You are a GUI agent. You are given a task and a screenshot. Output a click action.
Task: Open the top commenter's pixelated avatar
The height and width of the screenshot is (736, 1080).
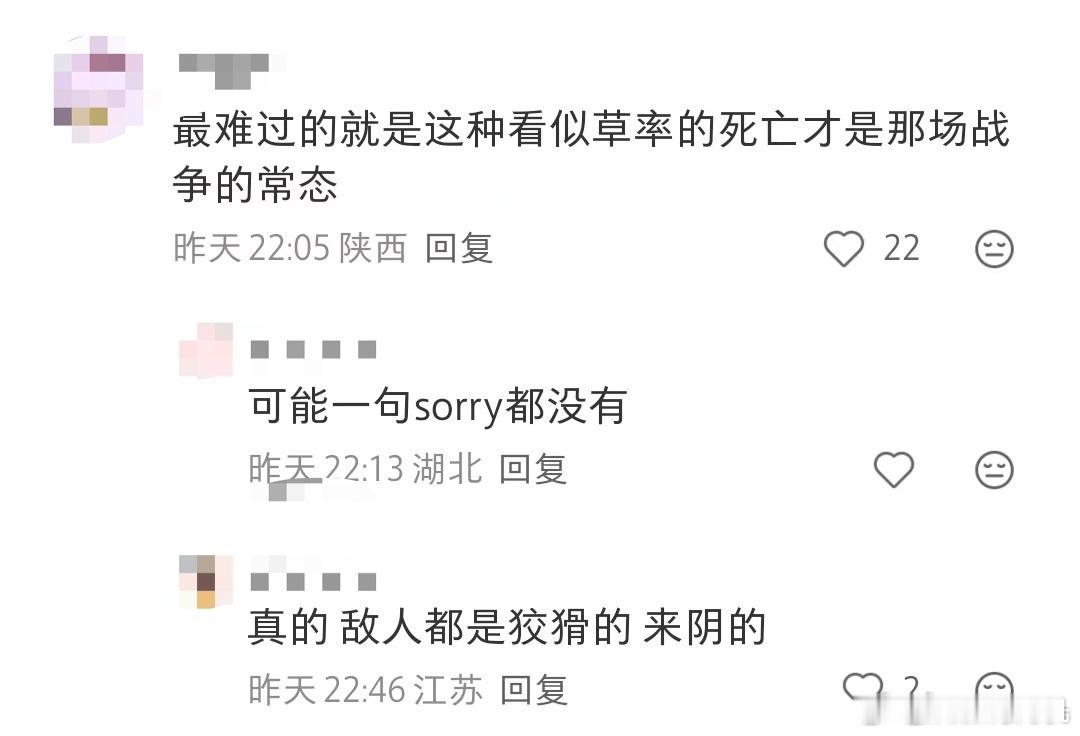(99, 90)
